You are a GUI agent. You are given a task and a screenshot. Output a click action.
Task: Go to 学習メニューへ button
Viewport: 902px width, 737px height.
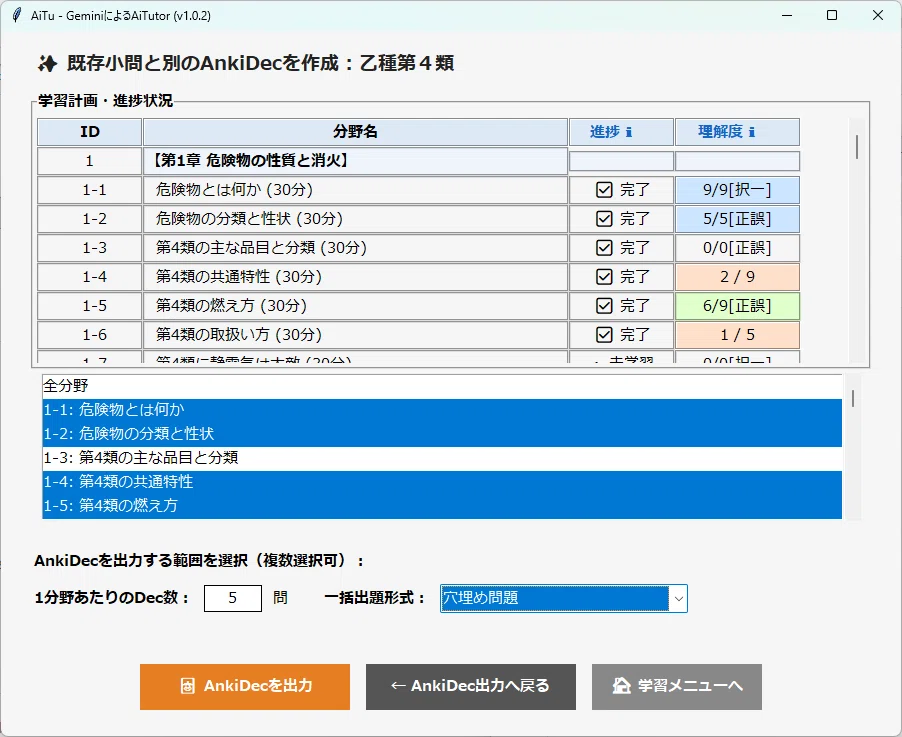pyautogui.click(x=676, y=686)
